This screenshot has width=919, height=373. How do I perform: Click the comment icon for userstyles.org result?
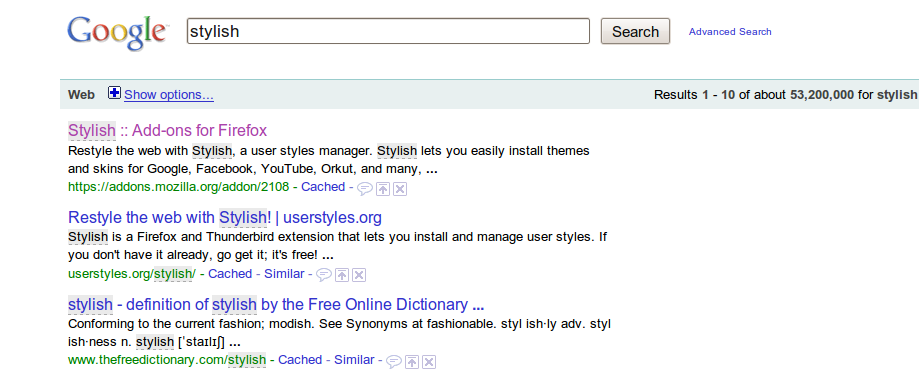click(x=324, y=274)
